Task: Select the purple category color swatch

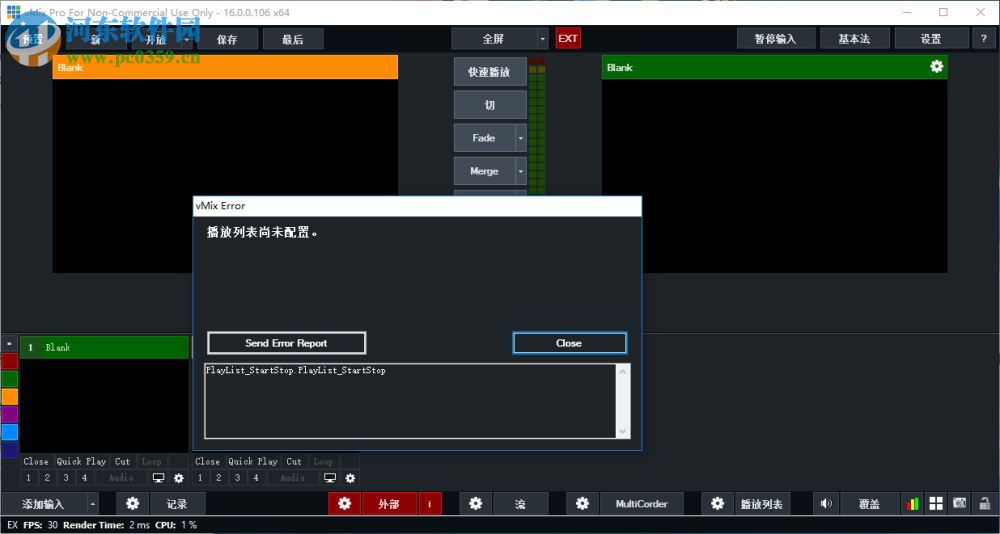Action: (x=10, y=414)
